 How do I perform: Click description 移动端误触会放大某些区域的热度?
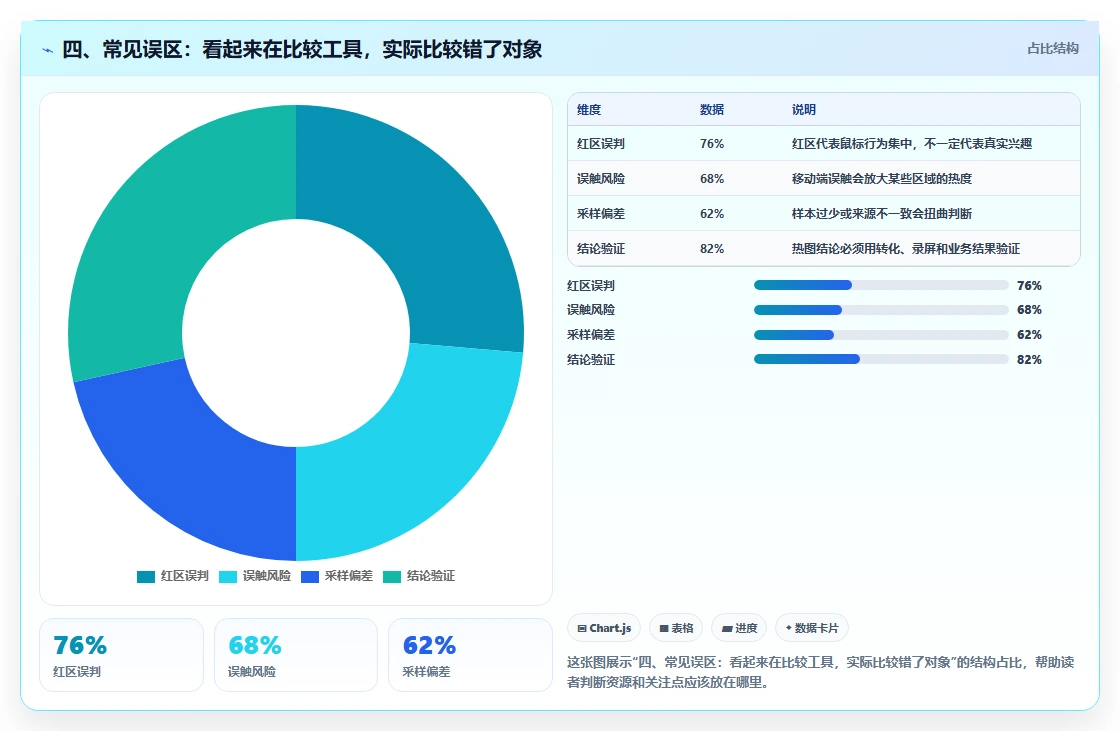coord(882,179)
